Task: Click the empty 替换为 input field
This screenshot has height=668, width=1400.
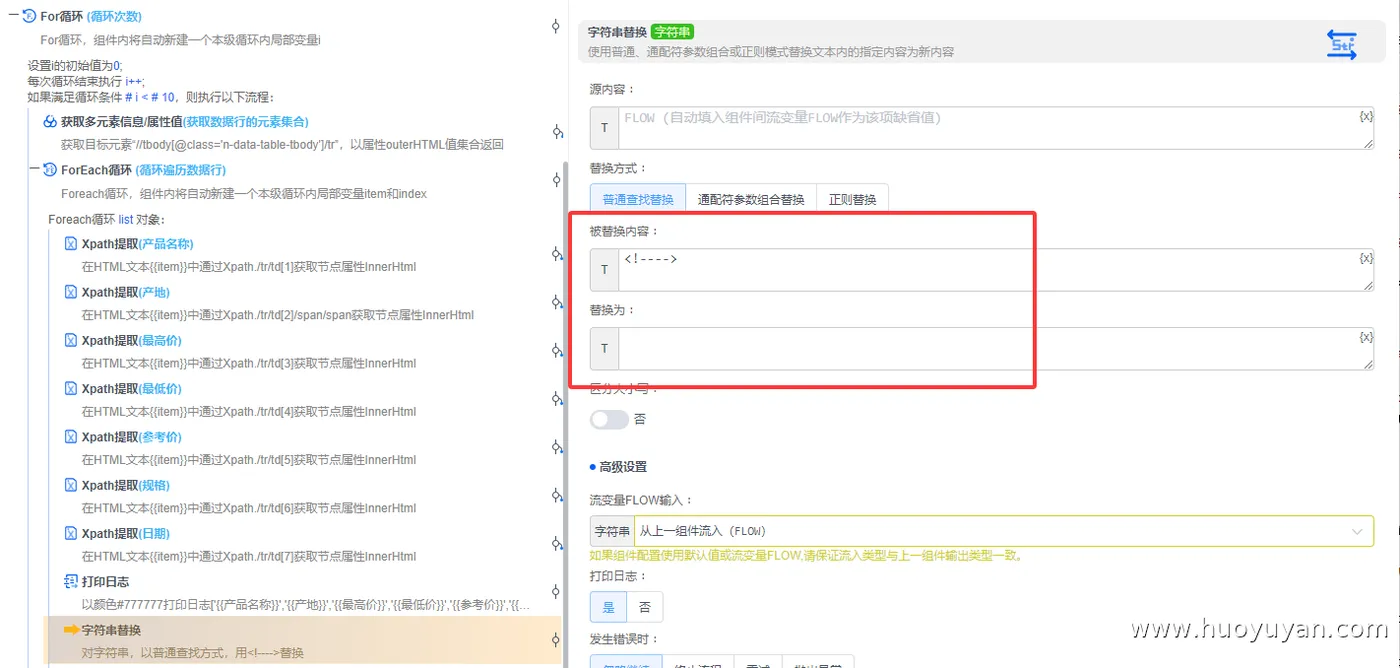Action: tap(996, 349)
